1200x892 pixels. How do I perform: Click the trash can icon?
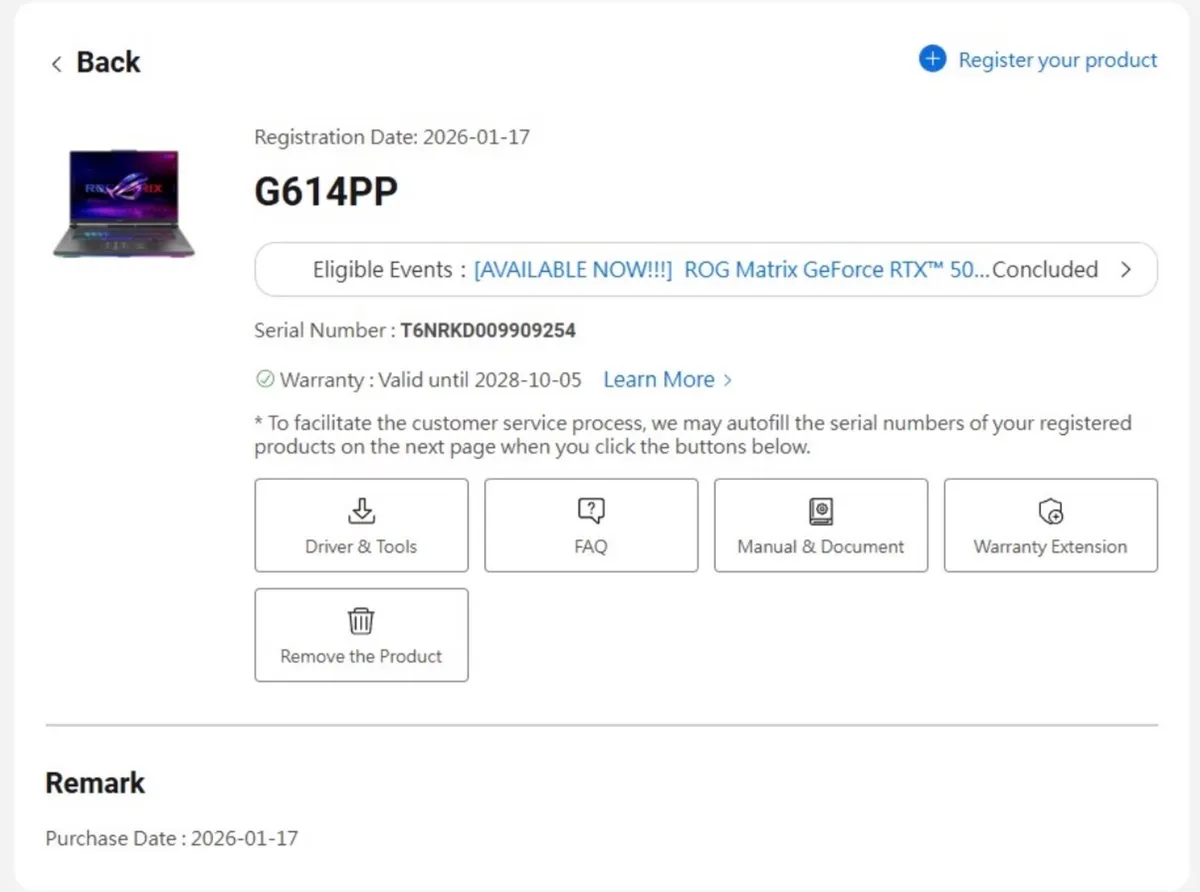[361, 621]
